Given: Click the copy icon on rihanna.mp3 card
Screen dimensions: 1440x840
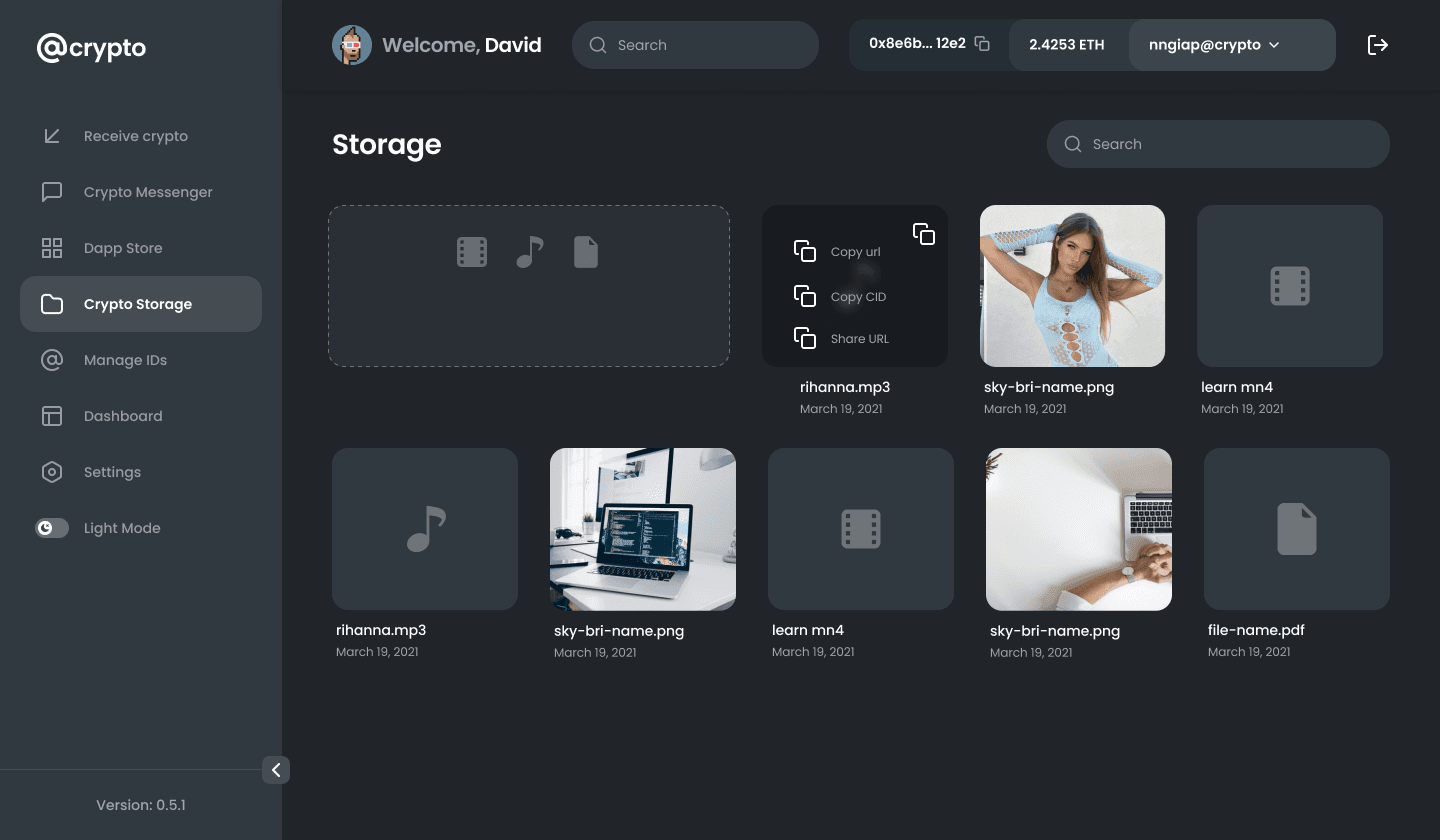Looking at the screenshot, I should click(924, 233).
